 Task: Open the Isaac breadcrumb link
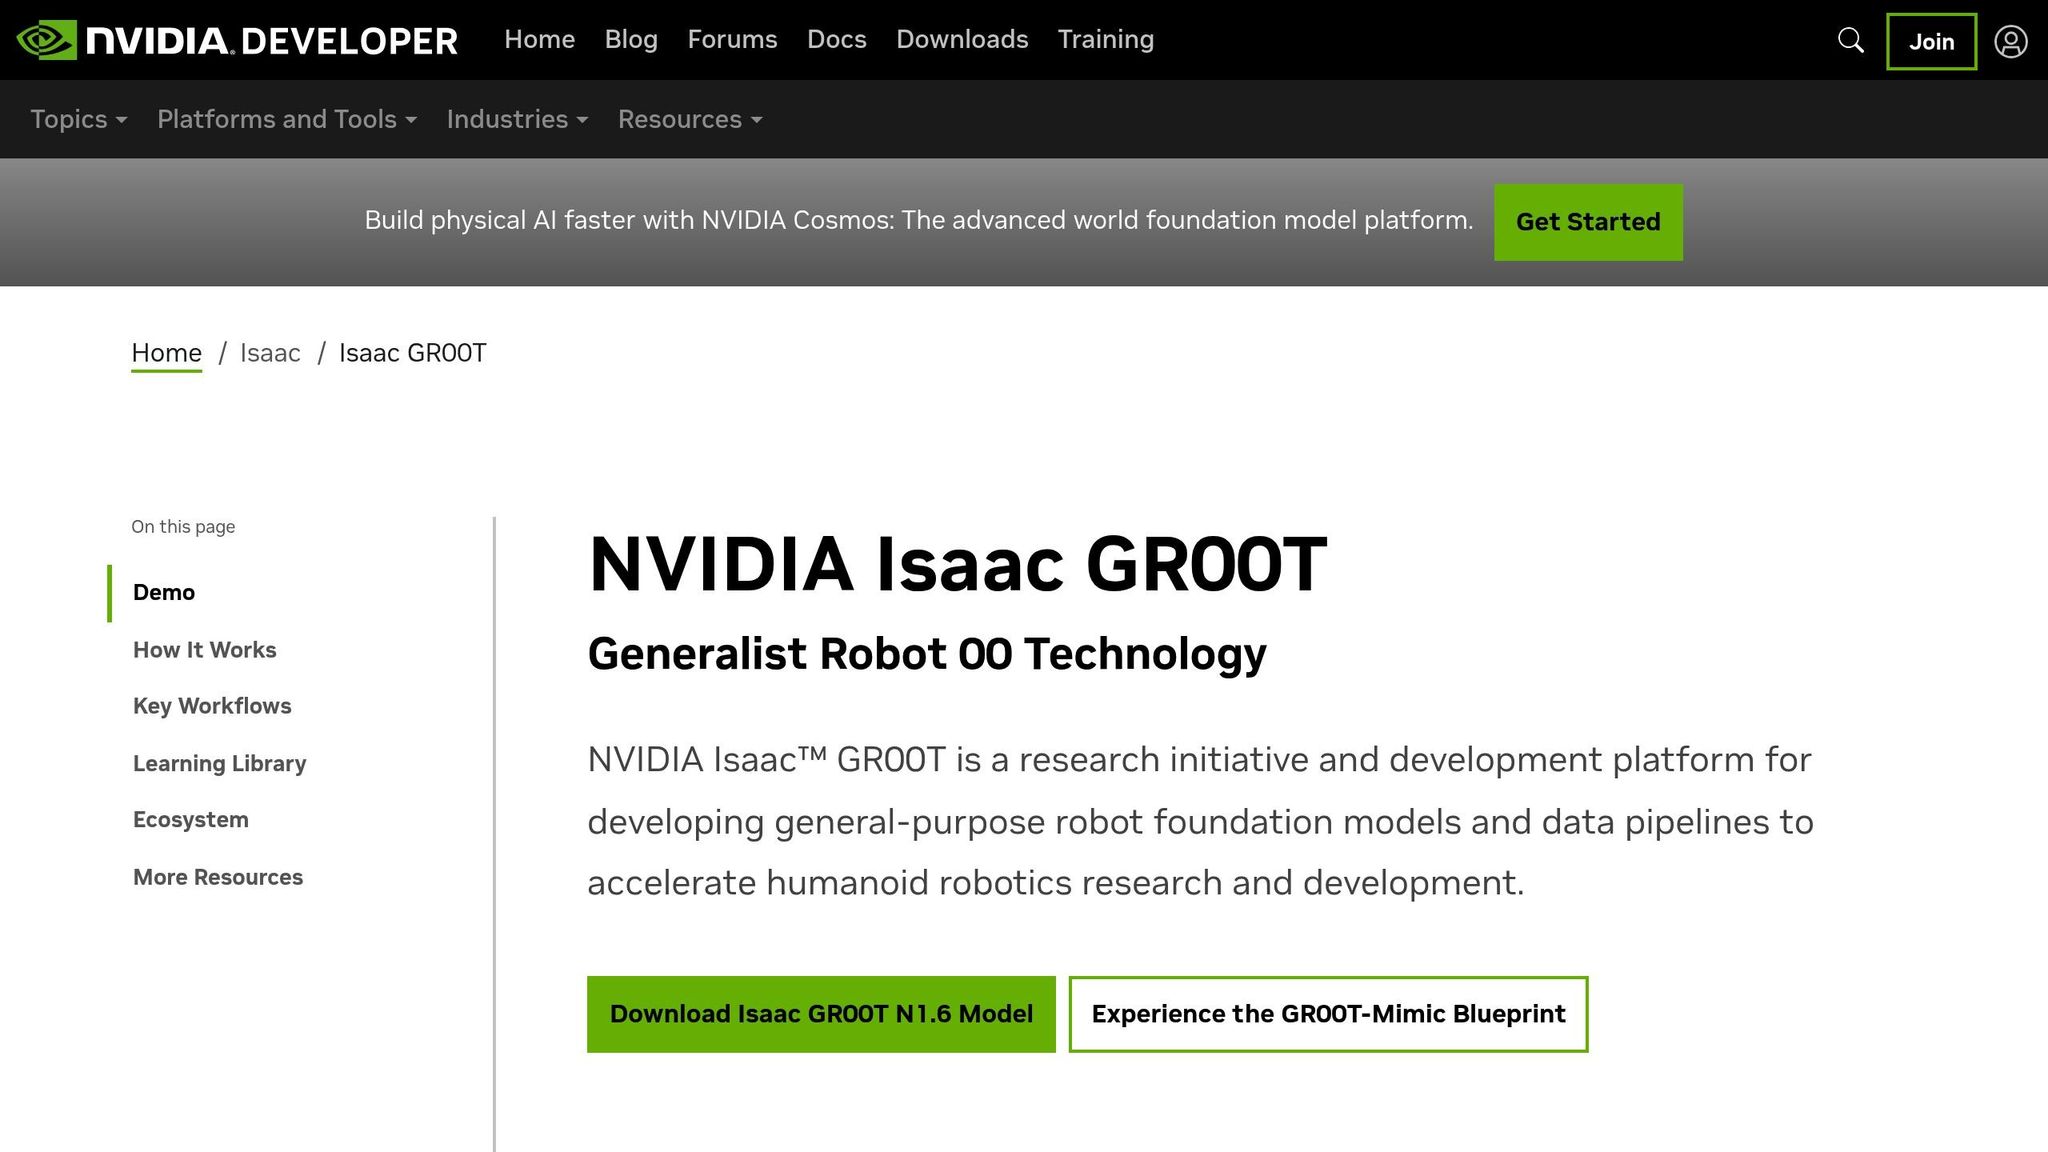point(269,353)
